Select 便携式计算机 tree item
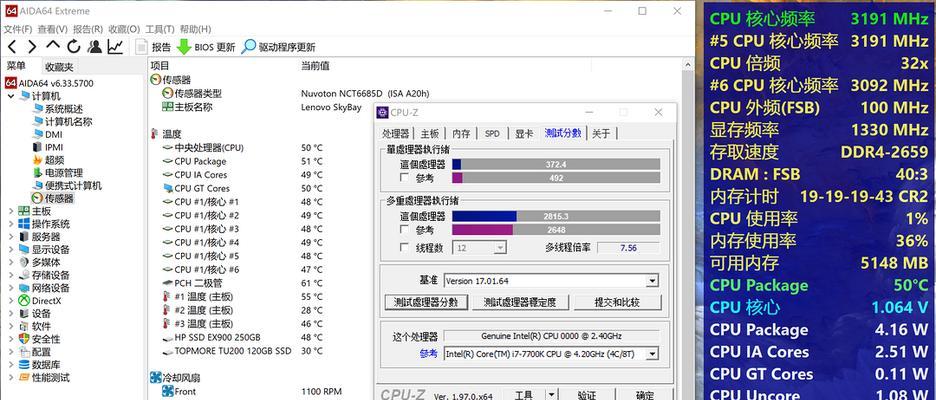This screenshot has height=400, width=936. [x=73, y=186]
